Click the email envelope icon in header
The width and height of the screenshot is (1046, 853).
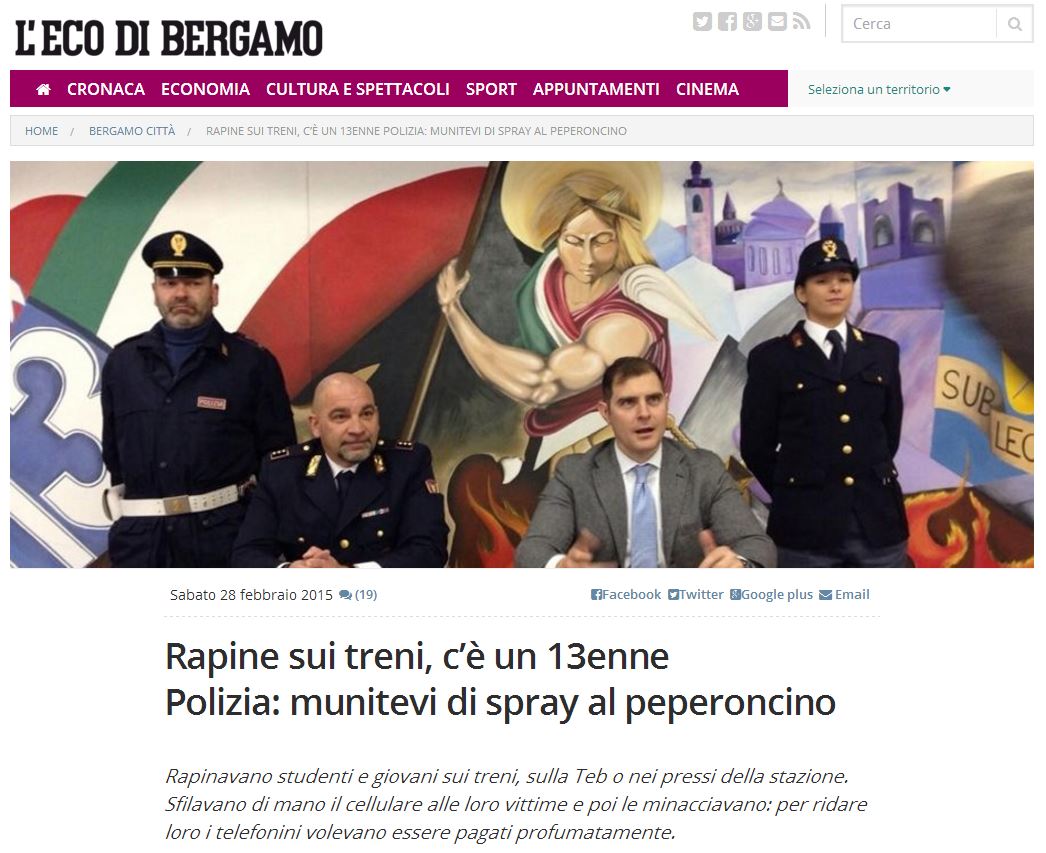(777, 22)
